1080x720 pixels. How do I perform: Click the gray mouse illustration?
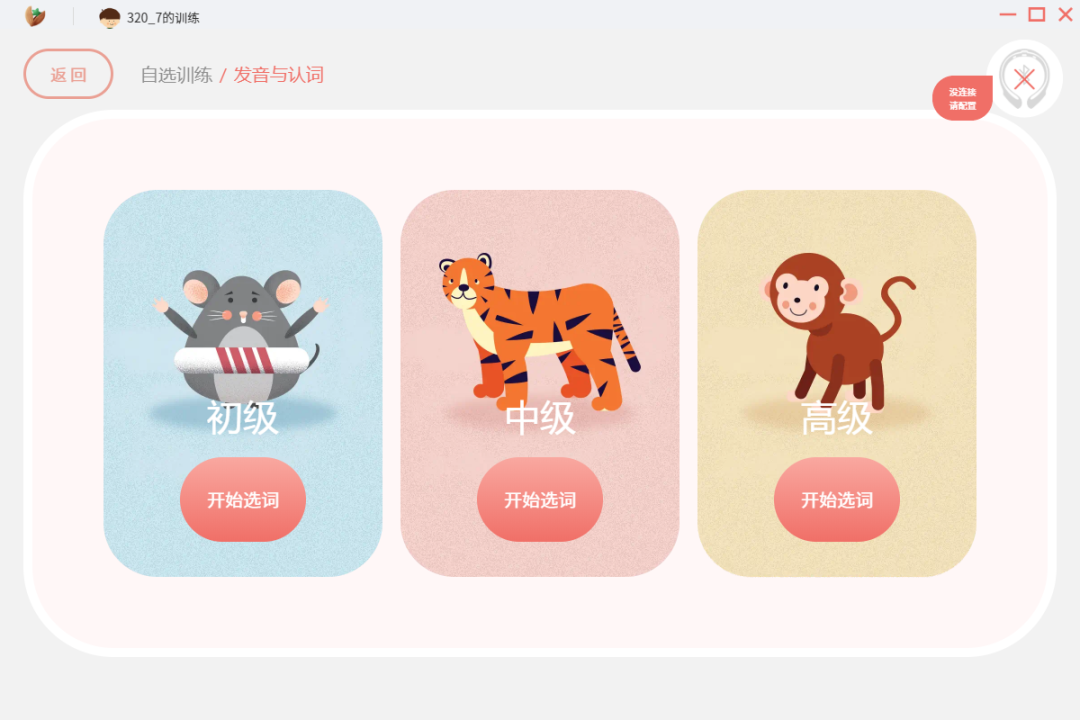[241, 336]
